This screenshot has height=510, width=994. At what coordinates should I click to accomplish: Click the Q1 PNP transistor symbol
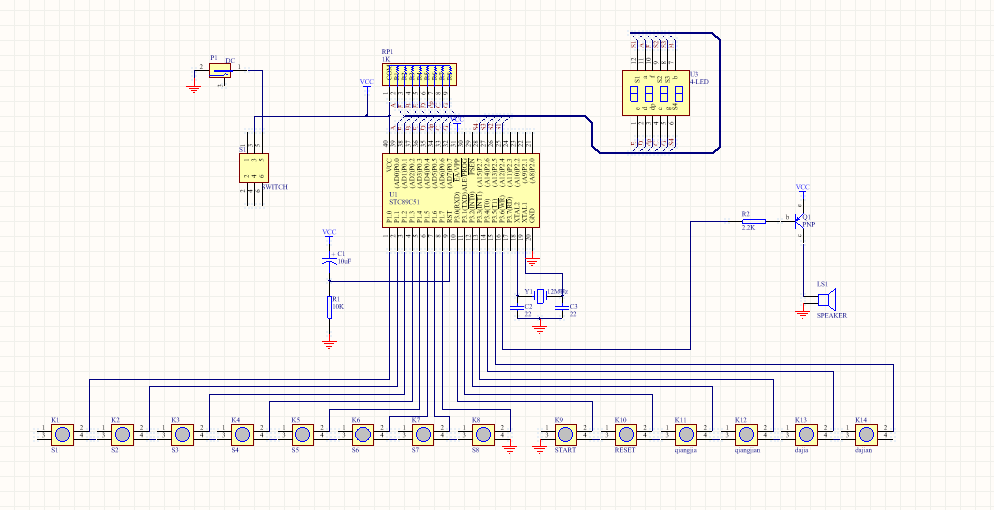pyautogui.click(x=800, y=221)
